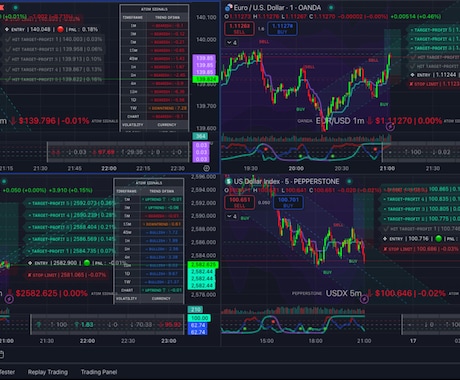This screenshot has height=380, width=460.
Task: Click the lightning icon on the EUR/USD chart
Action: pyautogui.click(x=390, y=127)
